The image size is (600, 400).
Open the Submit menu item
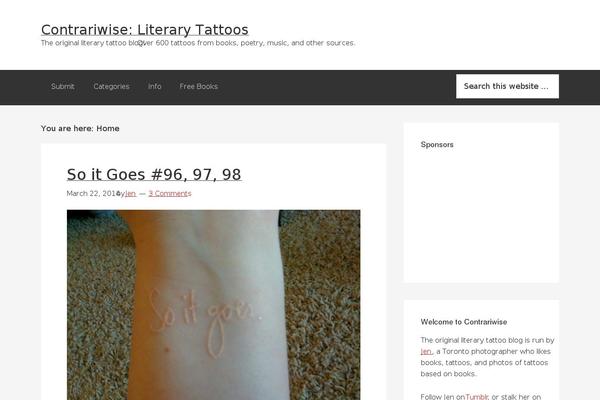point(63,87)
